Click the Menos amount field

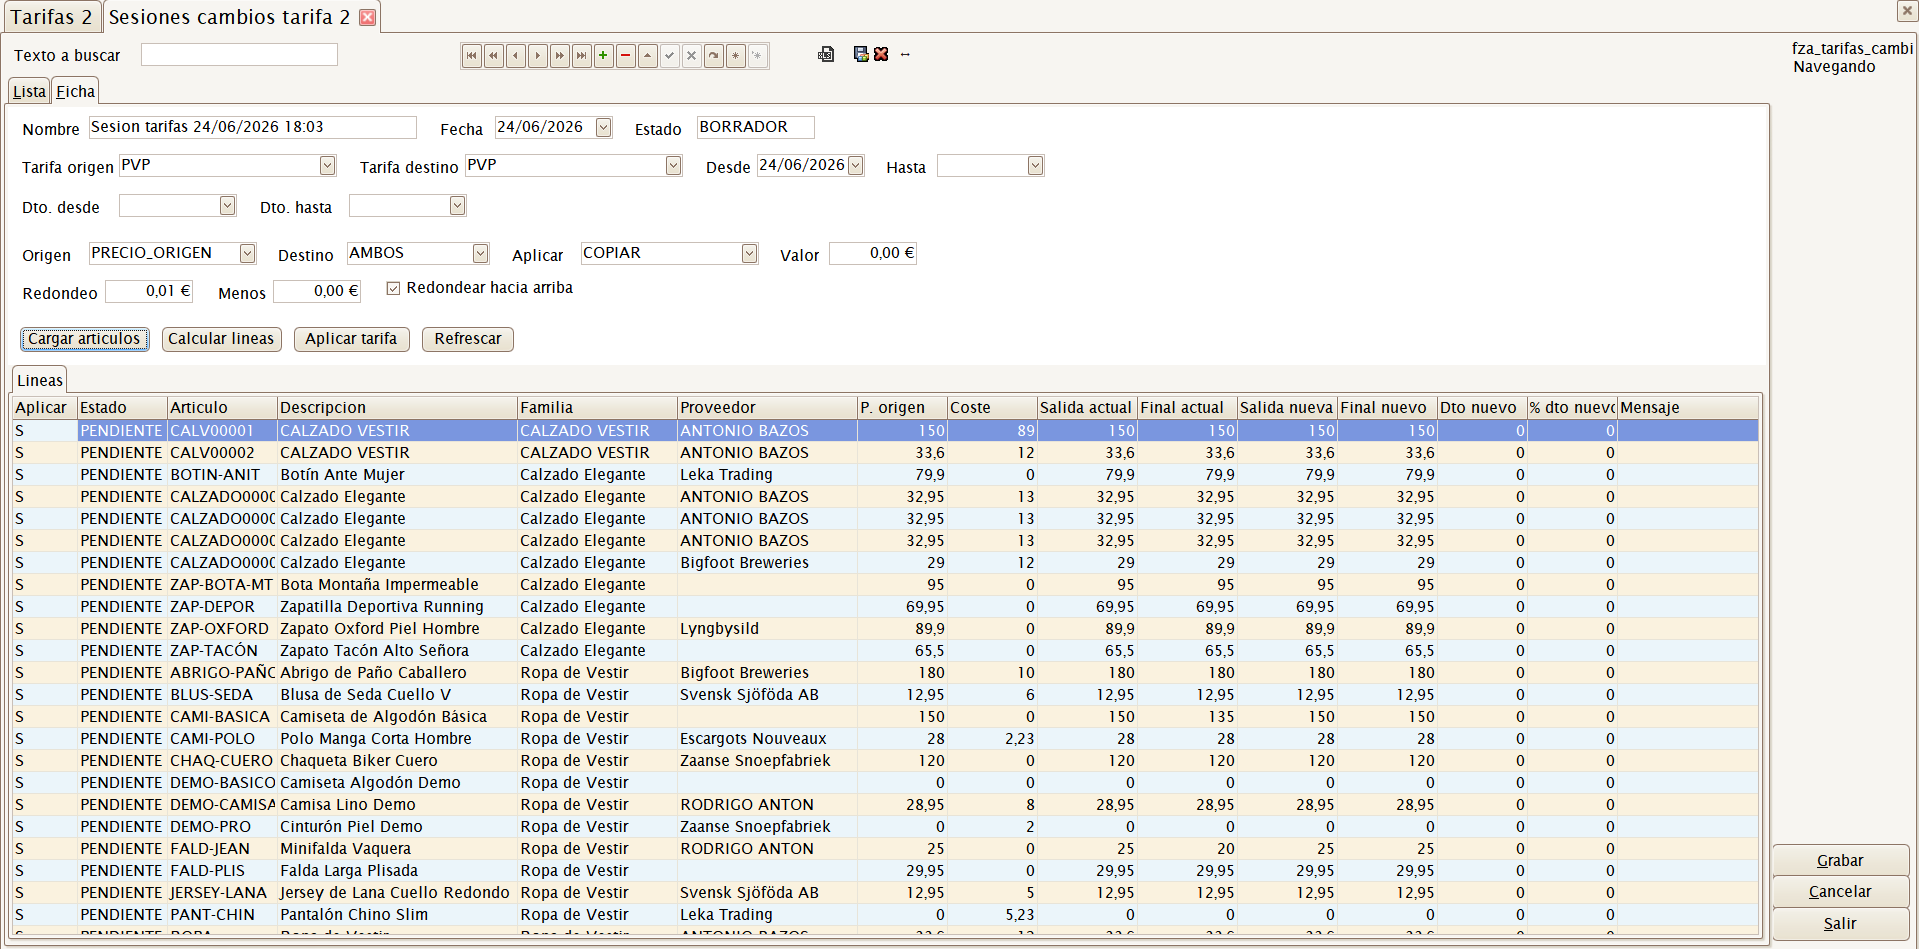pyautogui.click(x=317, y=291)
